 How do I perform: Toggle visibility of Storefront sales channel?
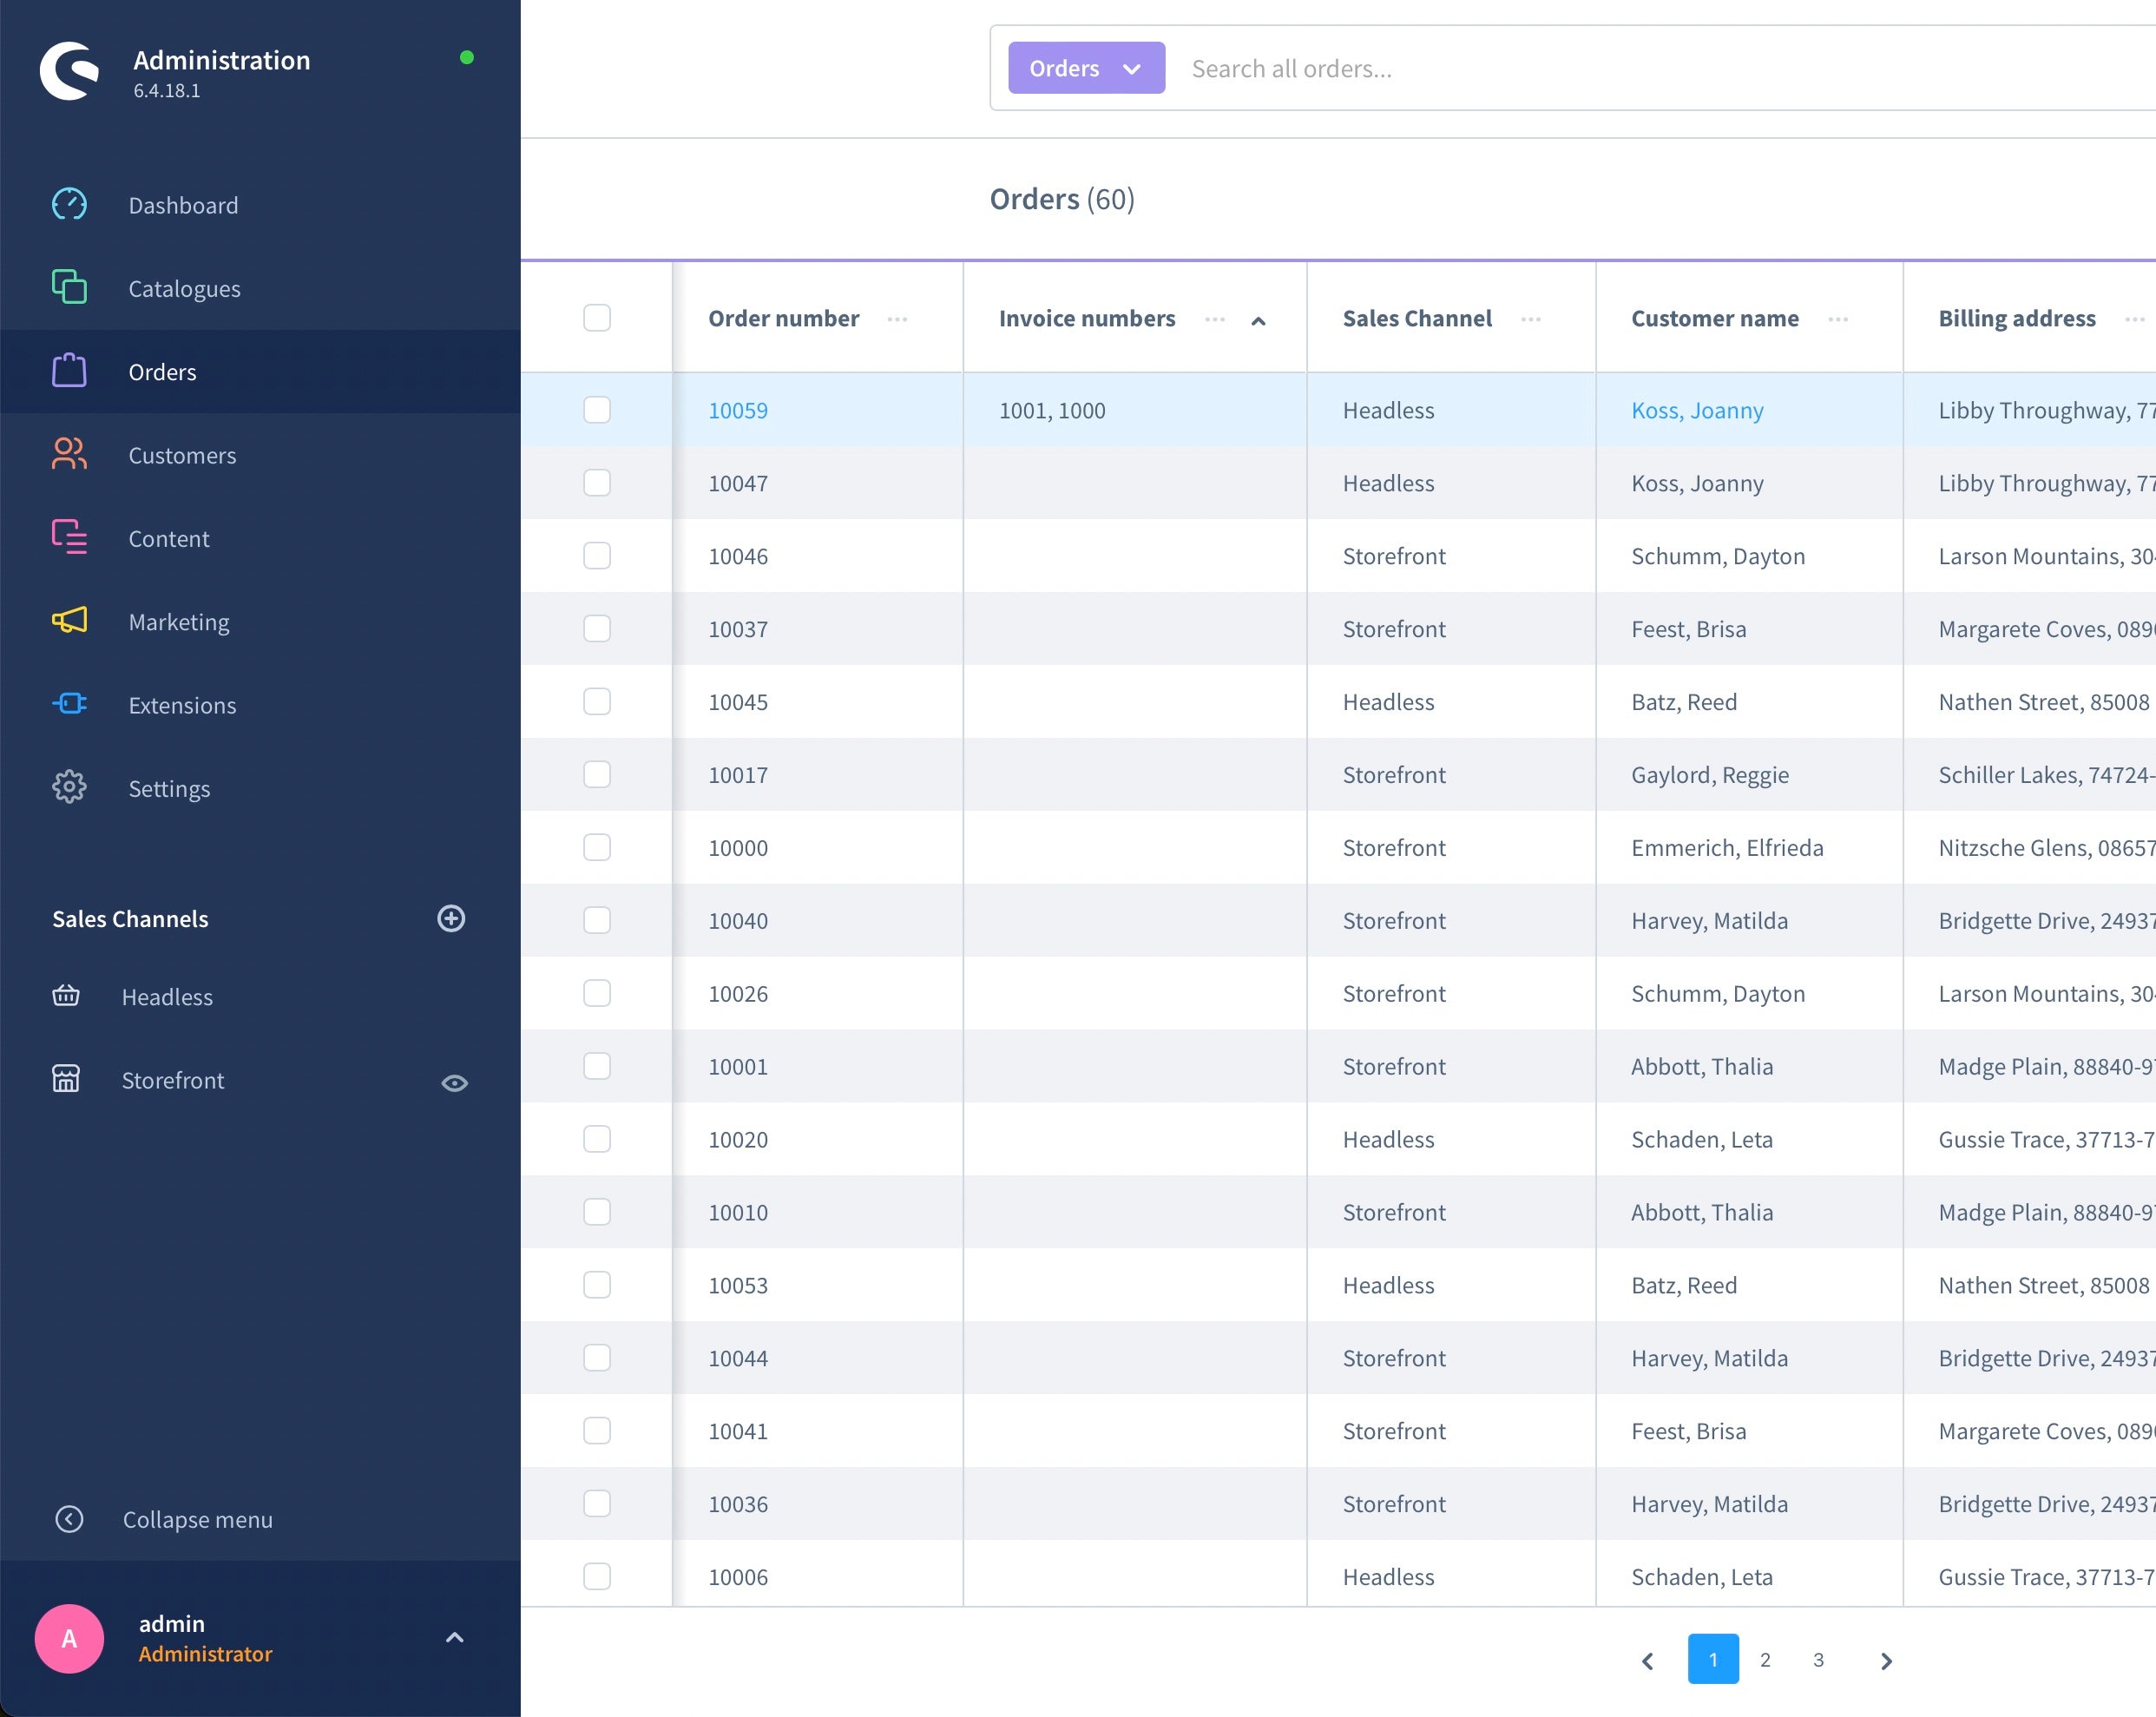pyautogui.click(x=457, y=1082)
